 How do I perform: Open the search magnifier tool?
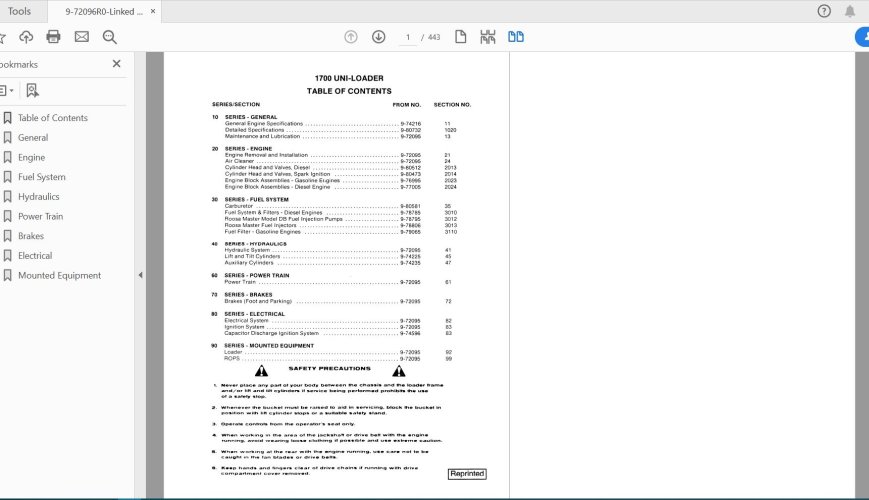click(109, 37)
